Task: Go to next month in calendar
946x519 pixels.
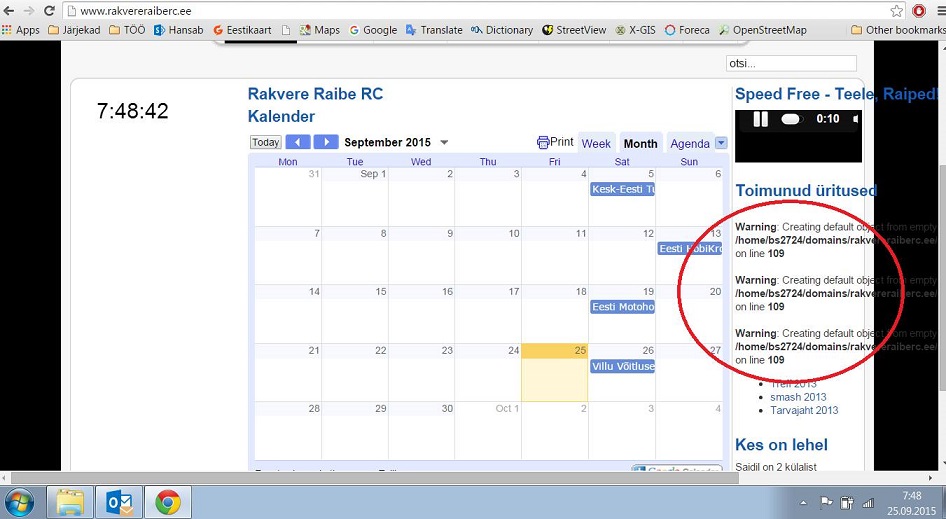Action: pyautogui.click(x=326, y=142)
